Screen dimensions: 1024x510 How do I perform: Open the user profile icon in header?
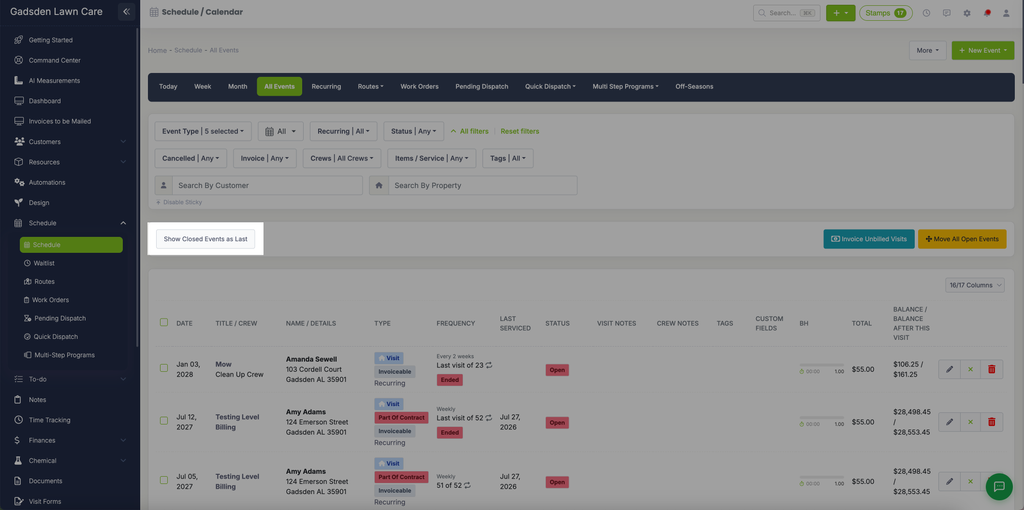click(1008, 13)
